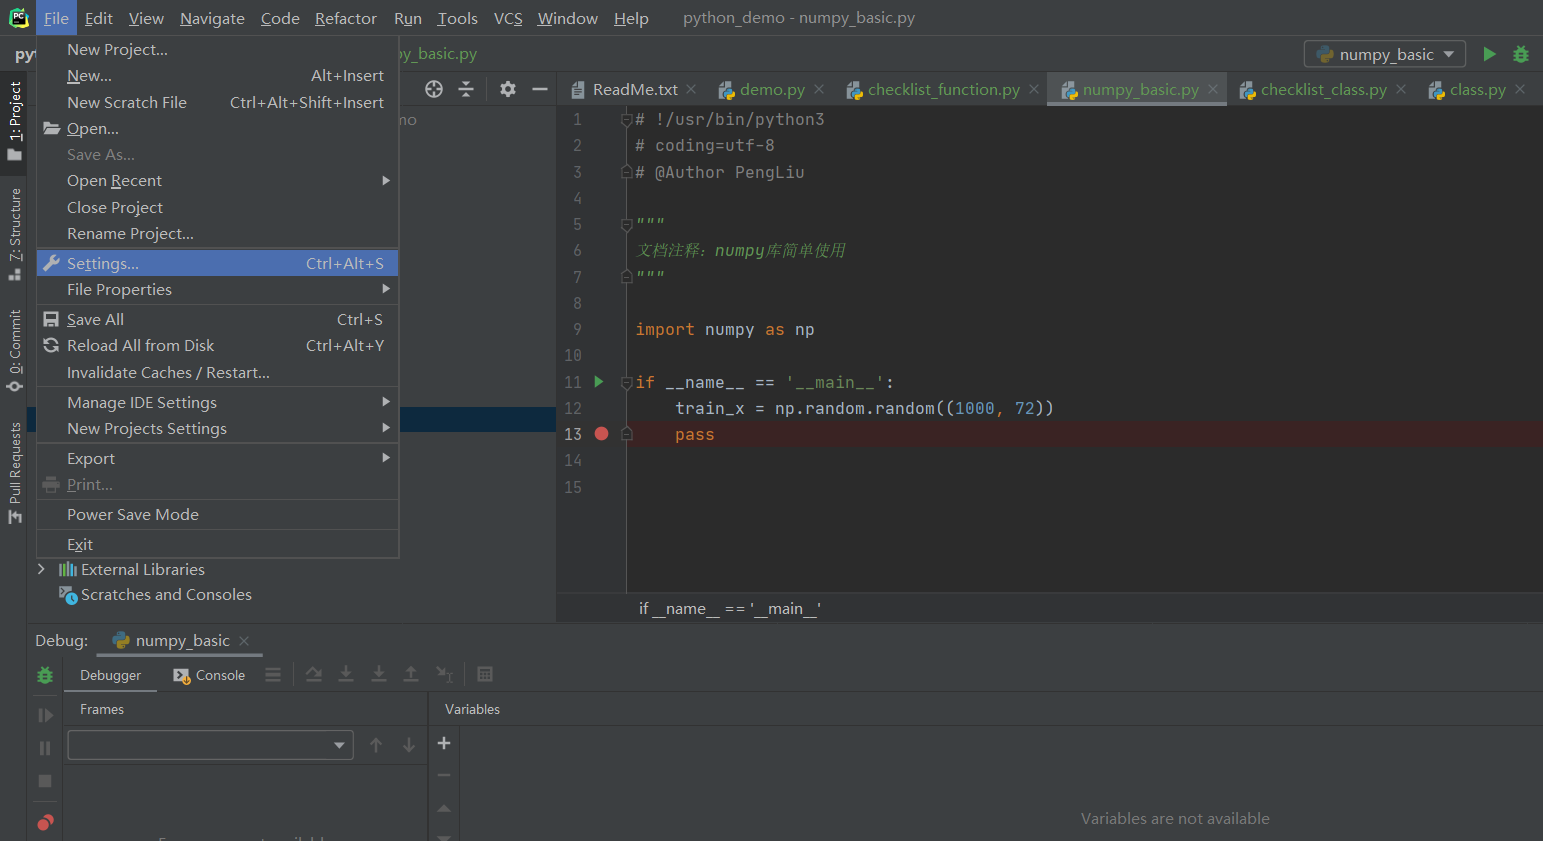Click previous frame up arrow in Frames
Viewport: 1543px width, 841px height.
coord(376,745)
